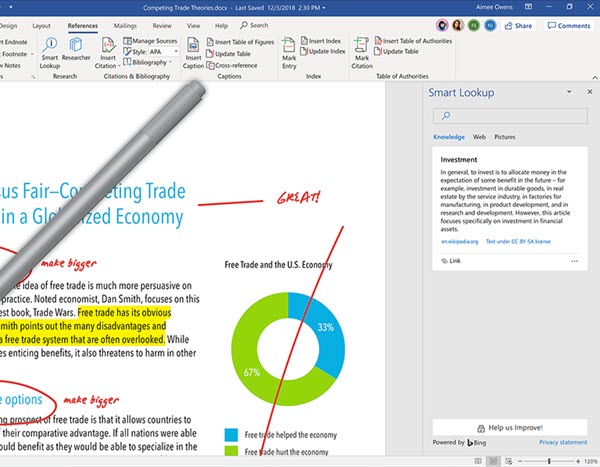Select the Web tab in Smart Lookup
This screenshot has width=600, height=467.
(479, 137)
